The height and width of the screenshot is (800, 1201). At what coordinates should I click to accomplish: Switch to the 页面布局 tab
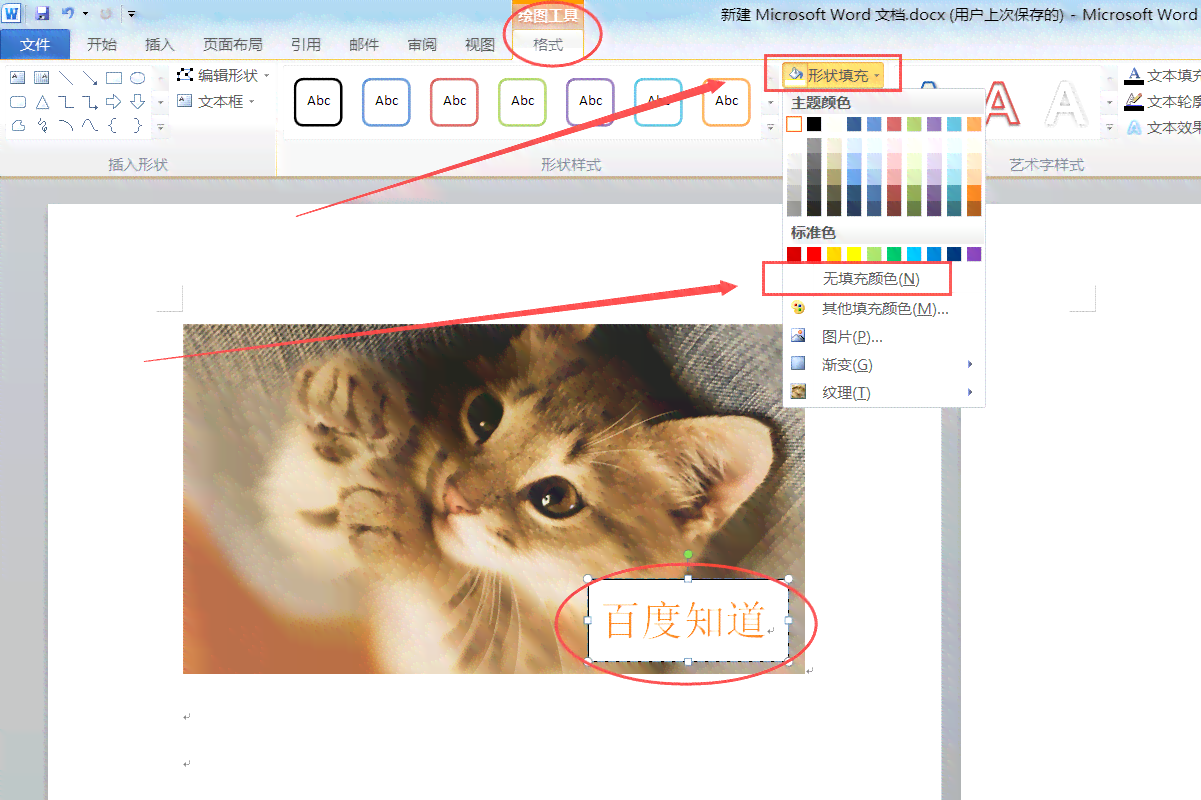click(x=232, y=44)
